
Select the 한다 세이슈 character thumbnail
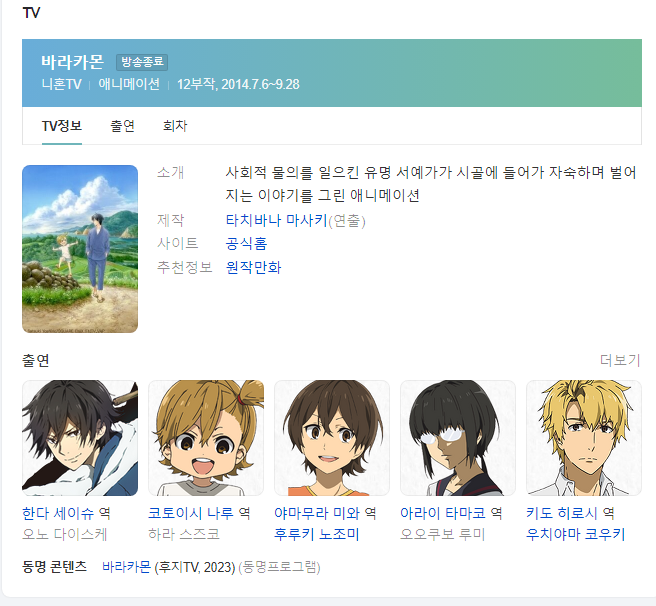[x=80, y=438]
